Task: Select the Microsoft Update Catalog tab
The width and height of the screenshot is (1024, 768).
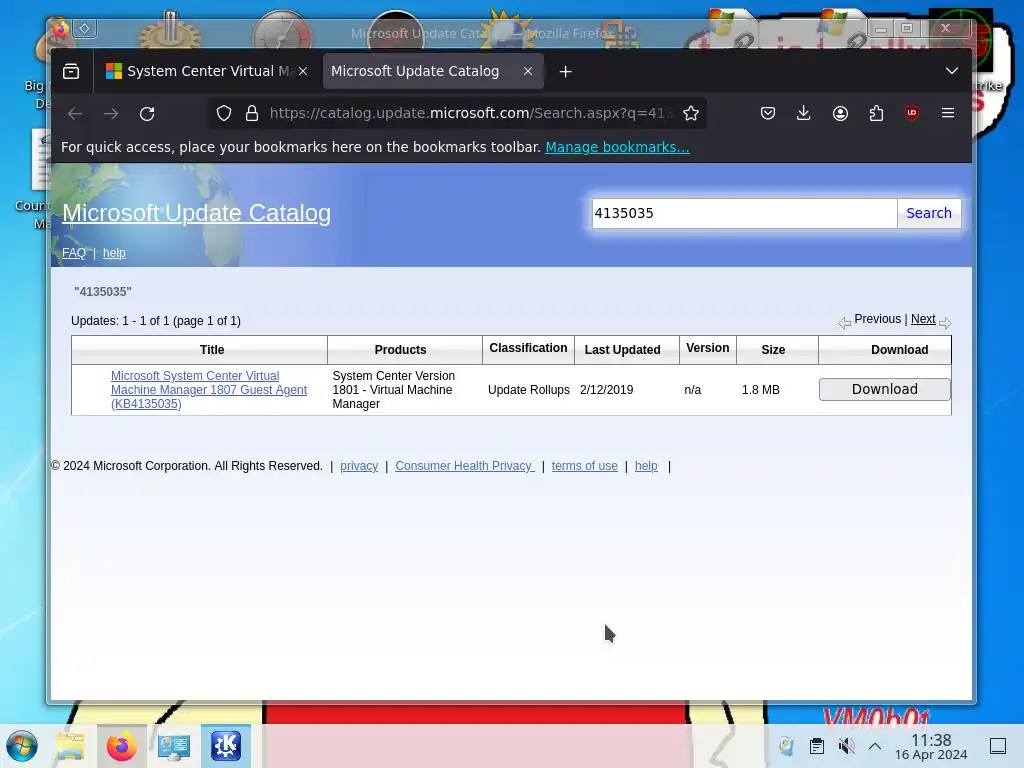Action: click(x=433, y=71)
